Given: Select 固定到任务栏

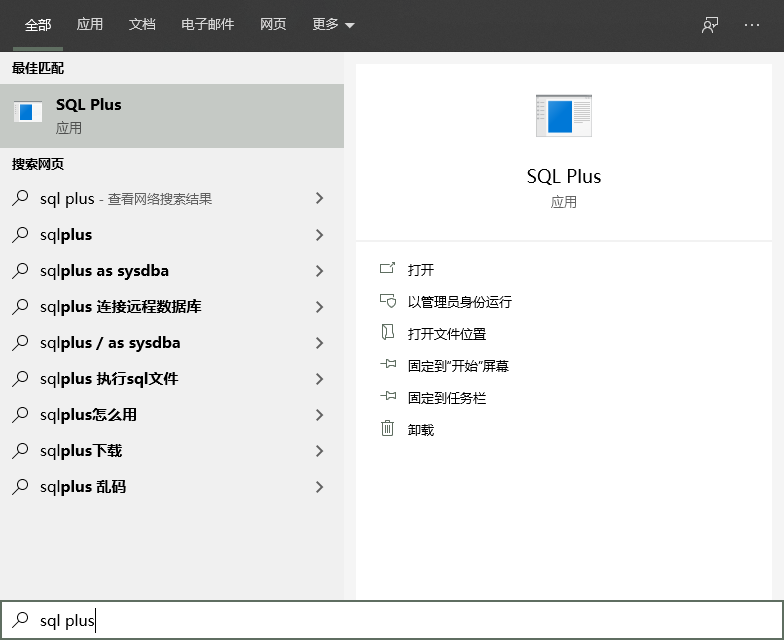Looking at the screenshot, I should (x=446, y=398).
